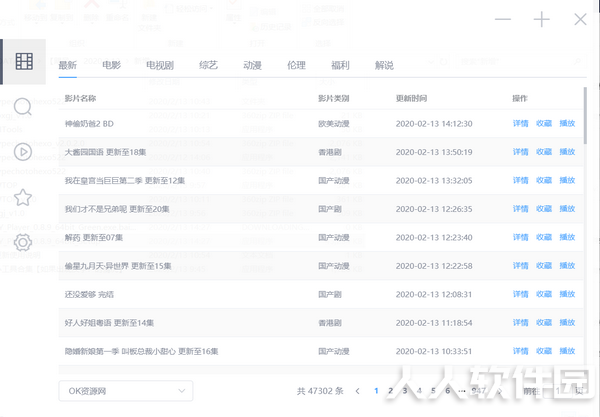Click 收藏 for 大酱园国语
This screenshot has height=417, width=600.
tap(544, 152)
